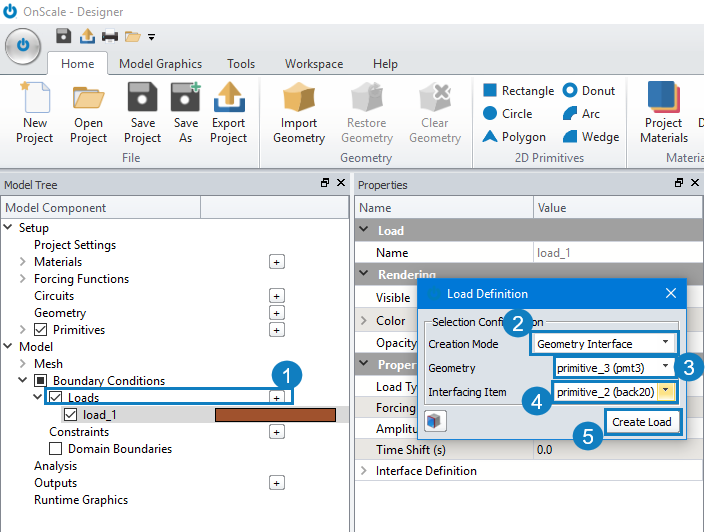Switch to the Home ribbon tab

(77, 64)
